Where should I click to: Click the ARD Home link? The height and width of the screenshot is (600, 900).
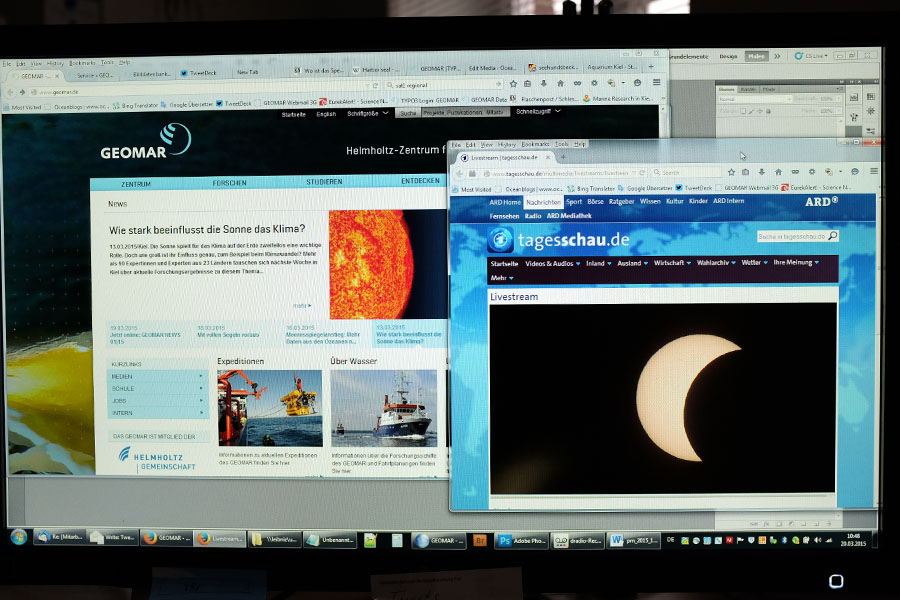pos(505,202)
